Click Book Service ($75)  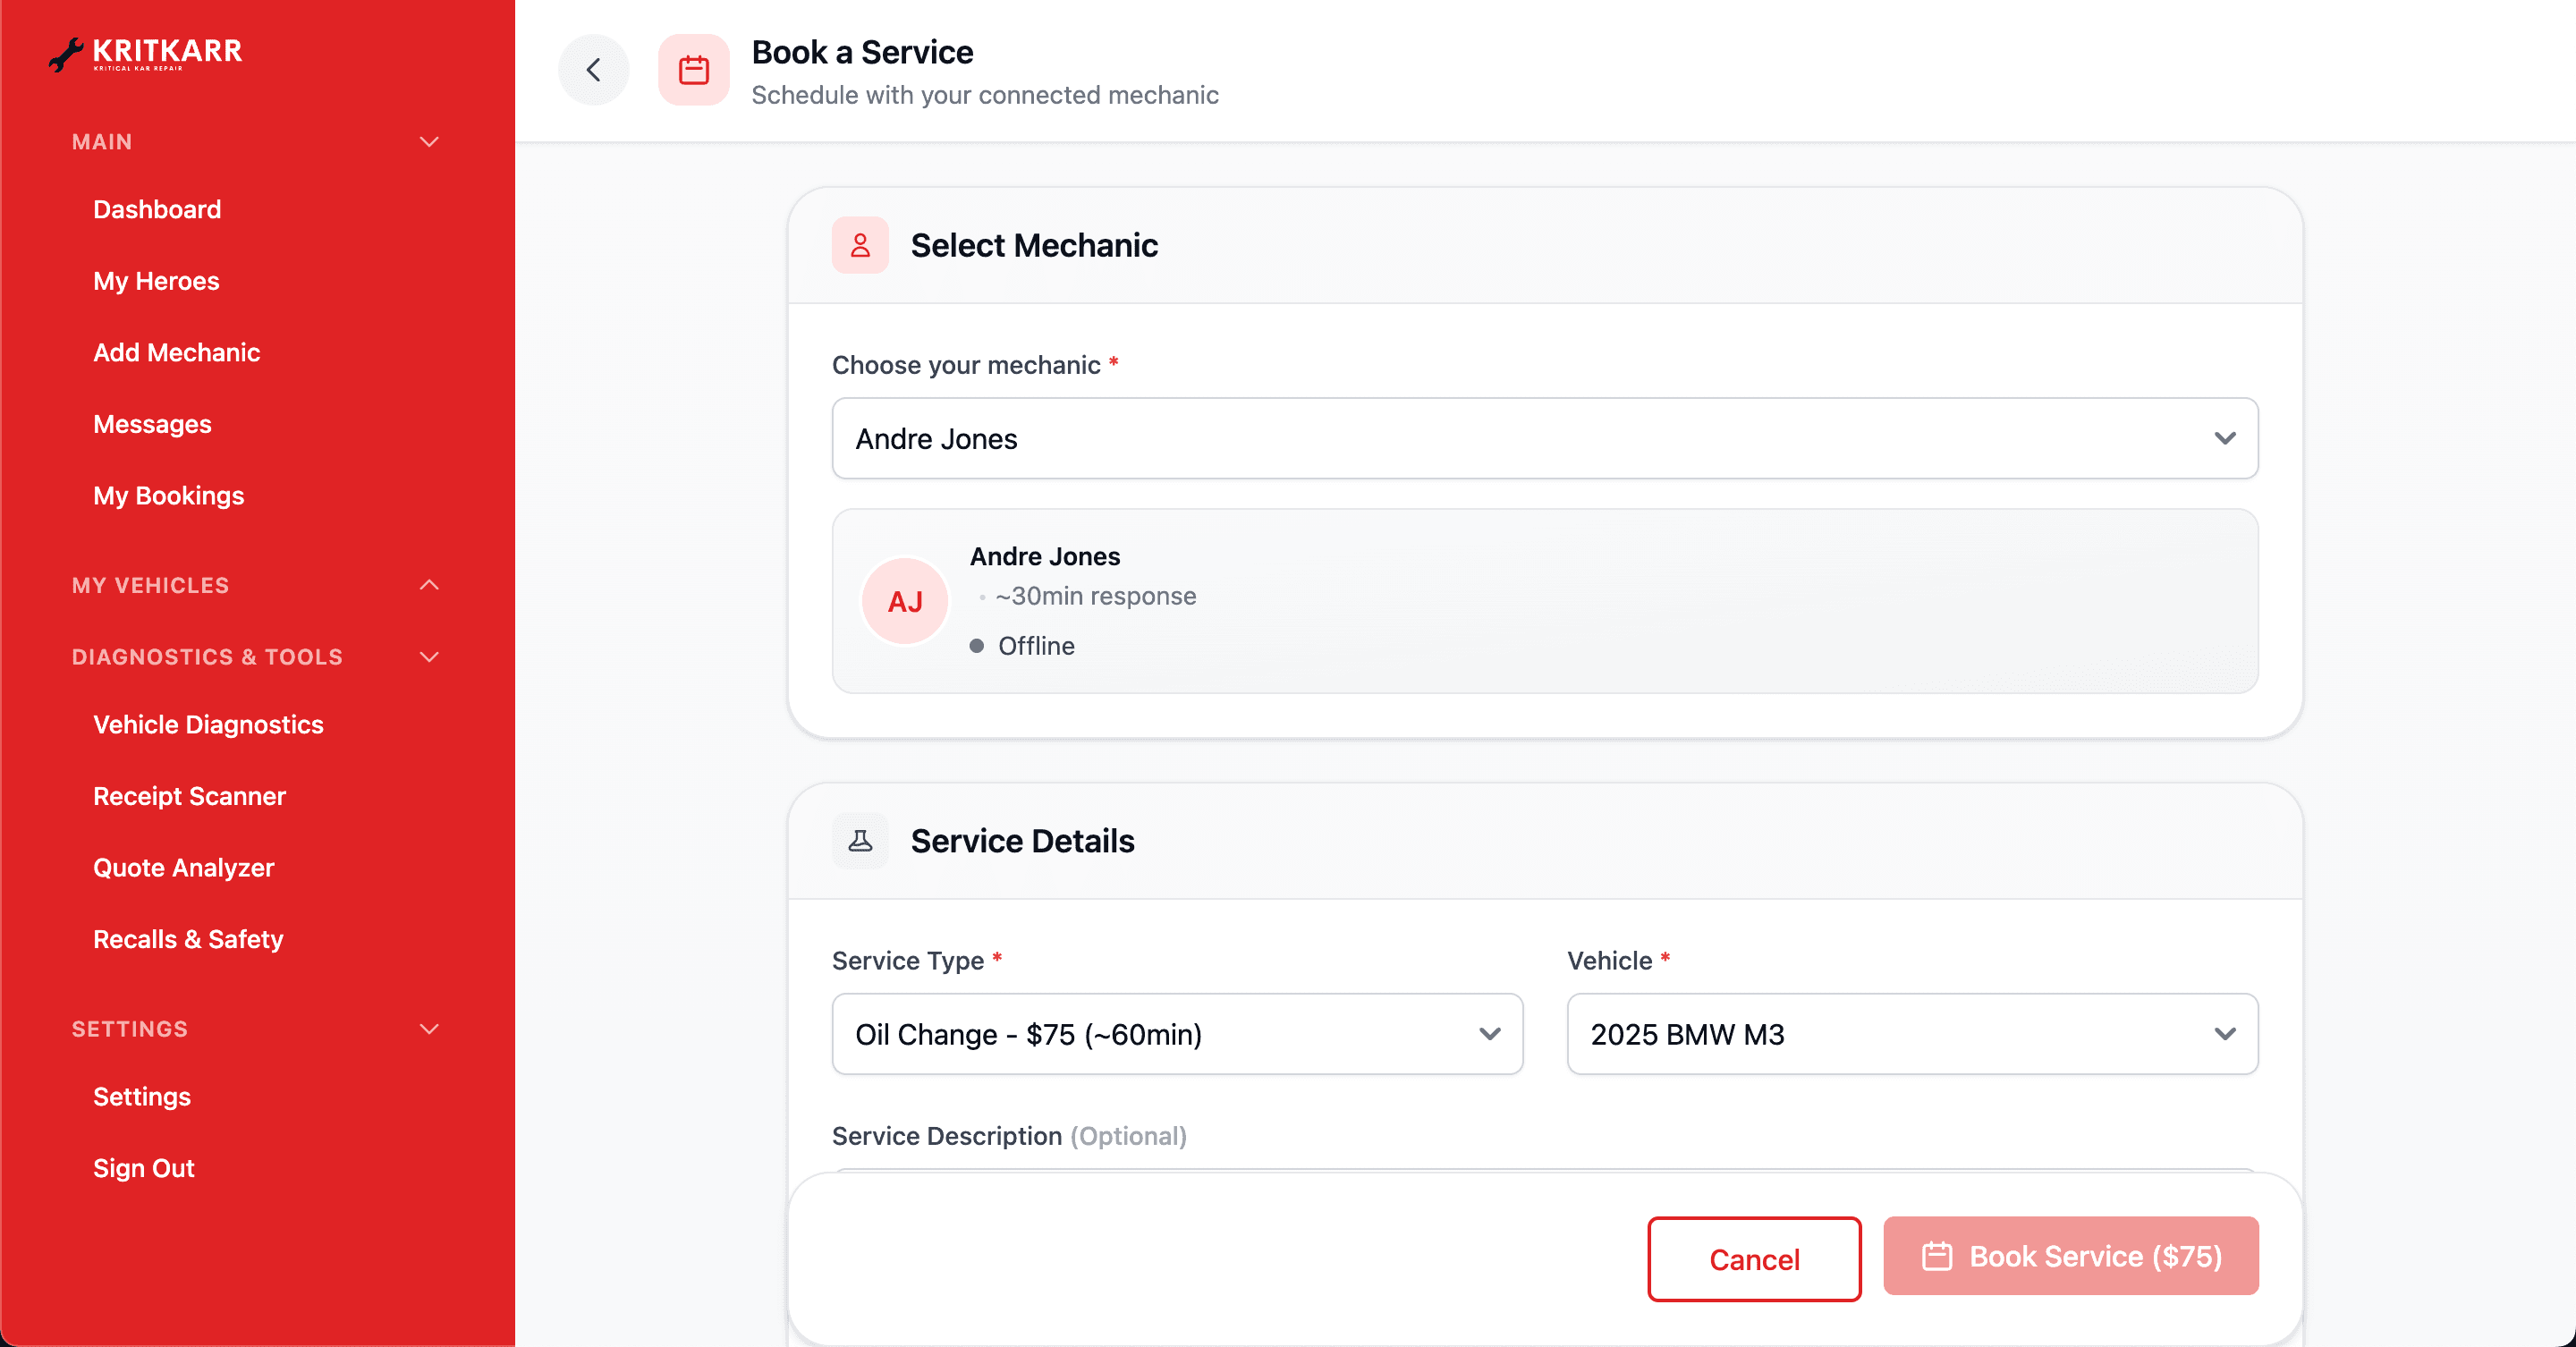pyautogui.click(x=2069, y=1256)
